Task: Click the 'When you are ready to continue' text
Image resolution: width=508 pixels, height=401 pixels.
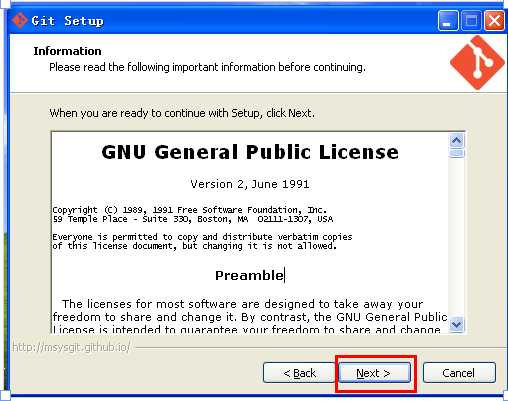Action: click(x=182, y=113)
